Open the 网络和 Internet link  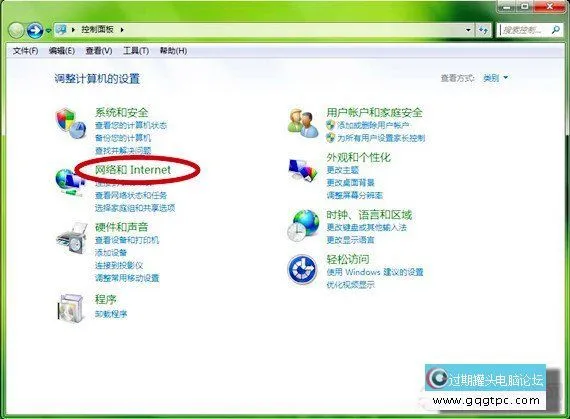coord(133,169)
